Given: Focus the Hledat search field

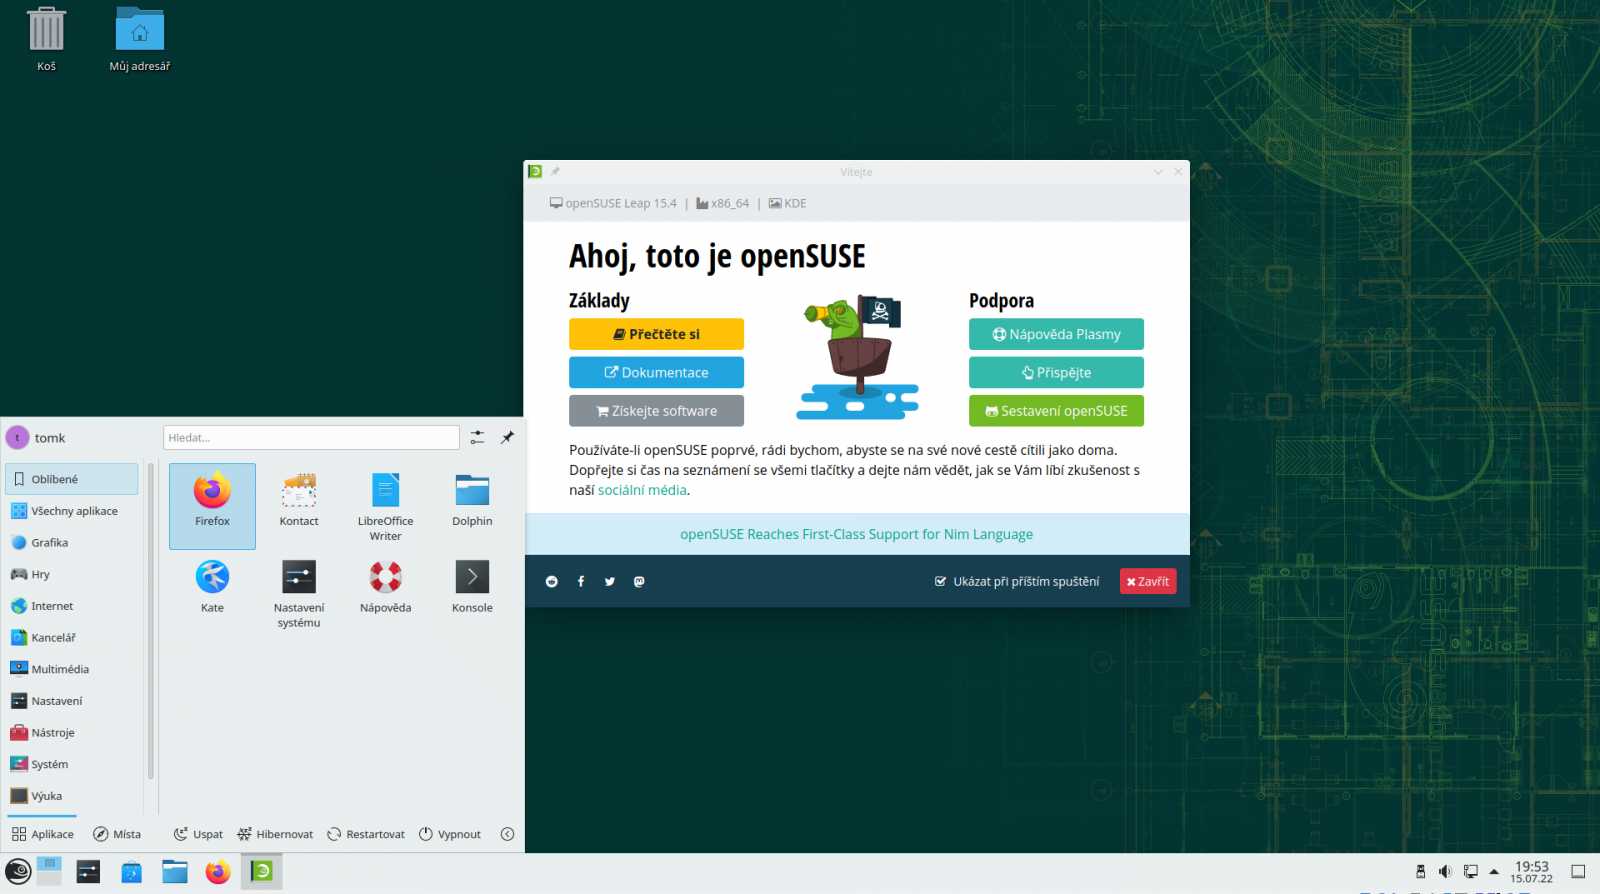Looking at the screenshot, I should pos(311,438).
